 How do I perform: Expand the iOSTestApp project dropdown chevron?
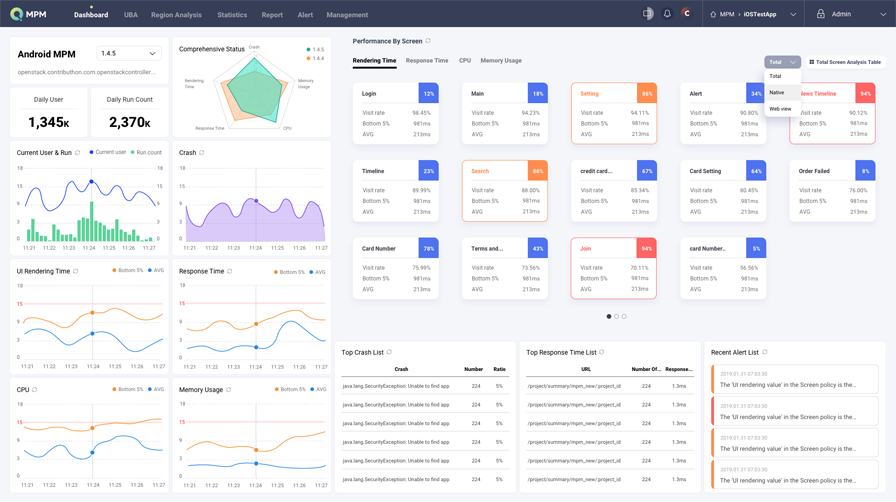pyautogui.click(x=793, y=14)
